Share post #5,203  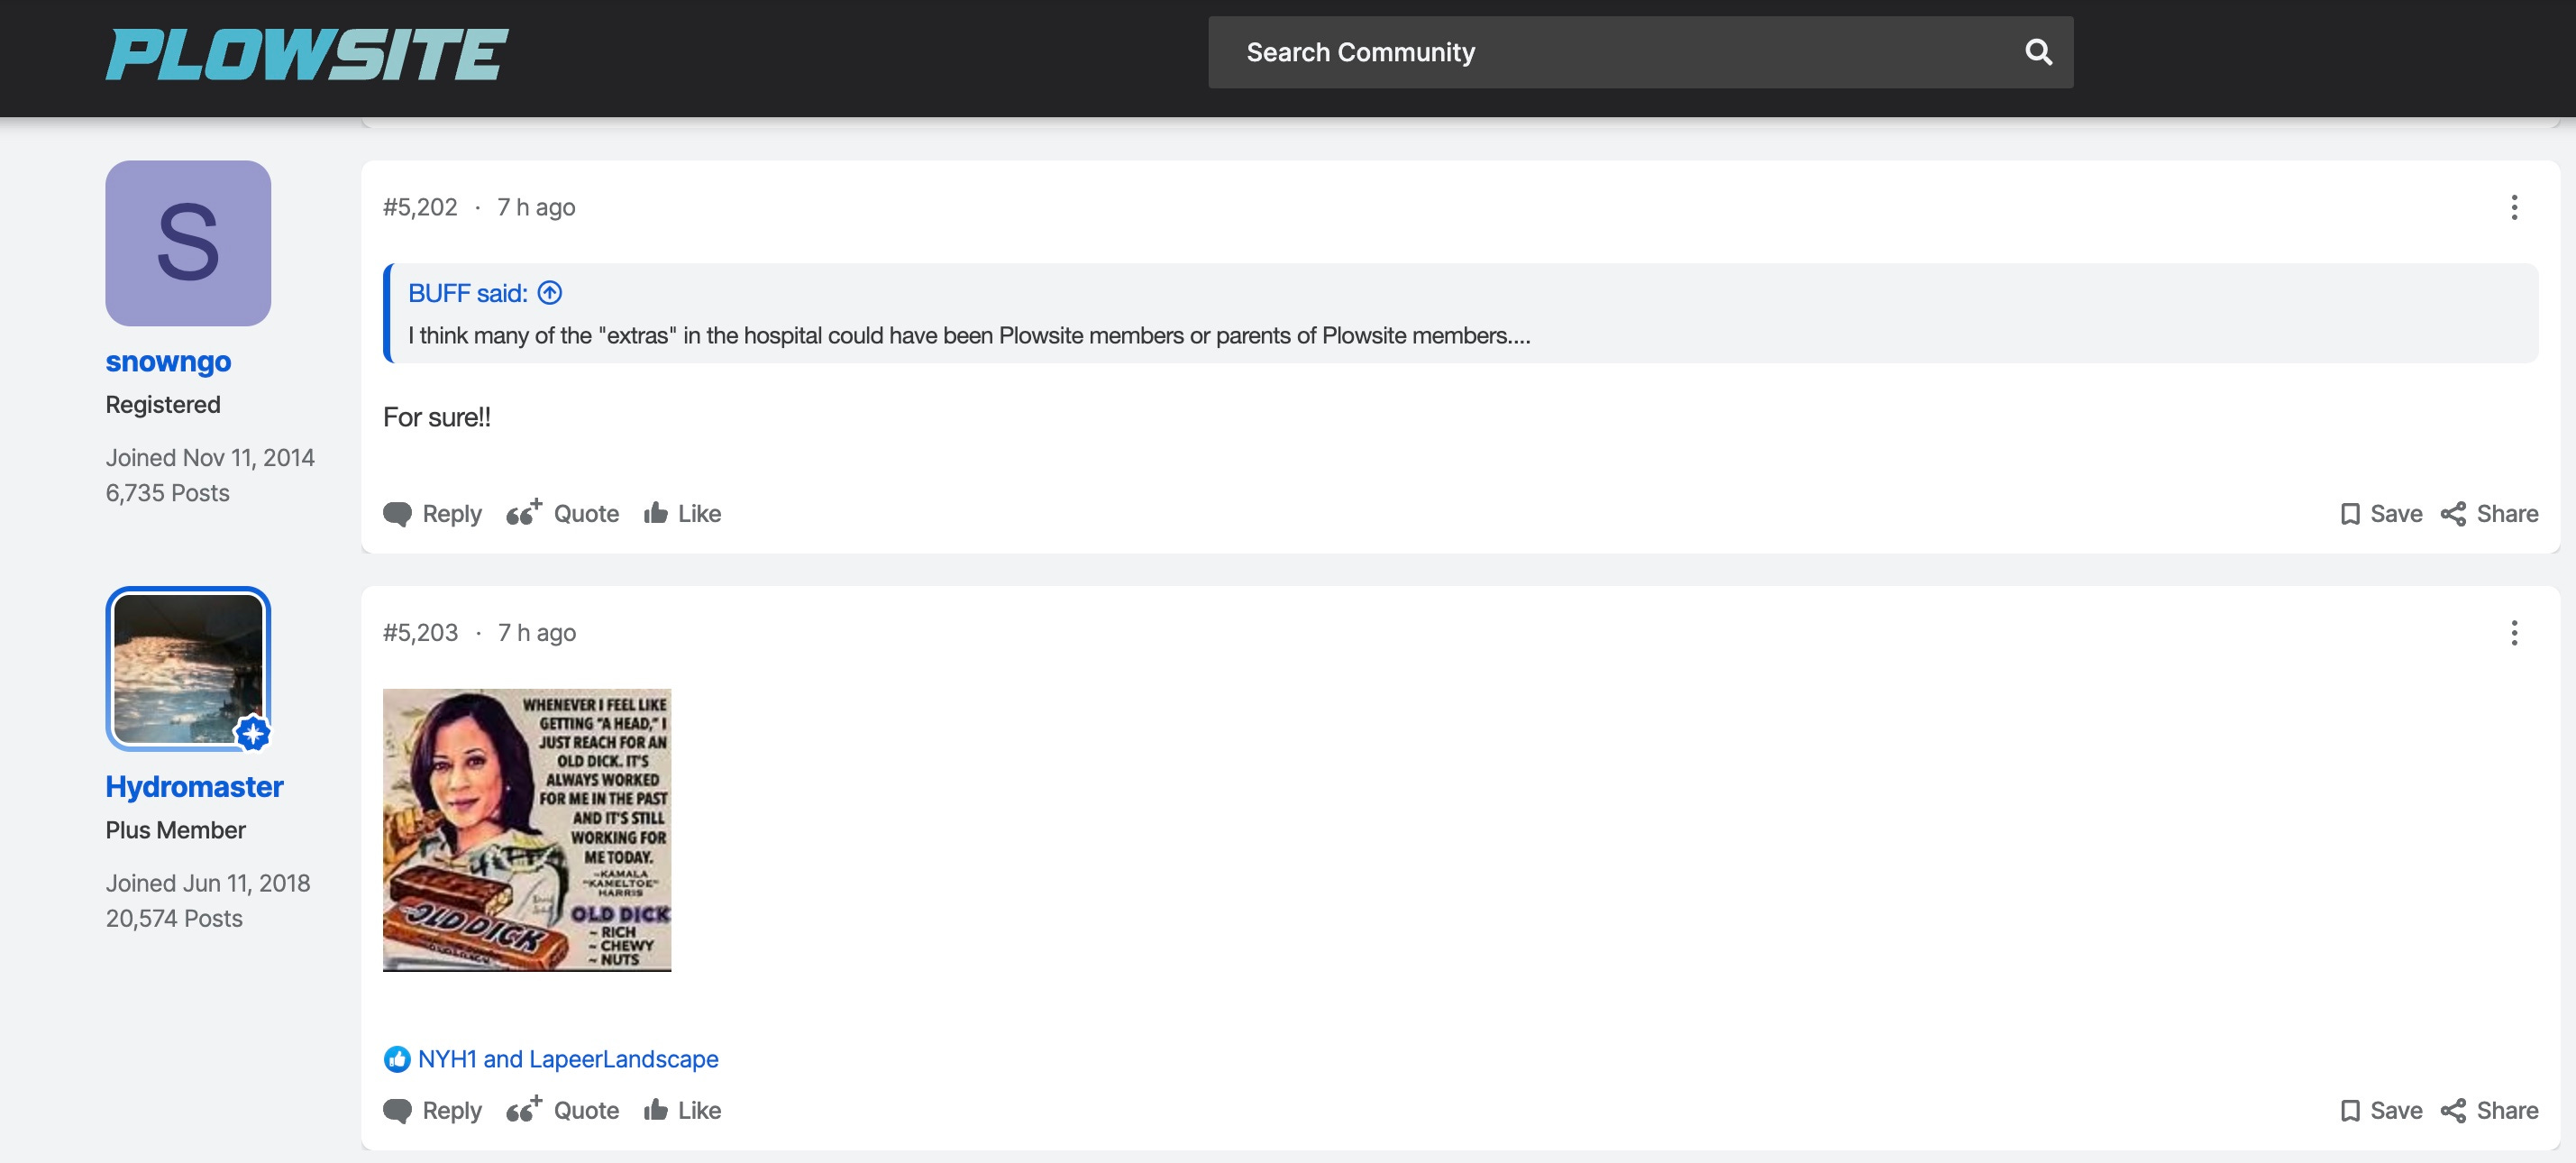[x=2490, y=1111]
